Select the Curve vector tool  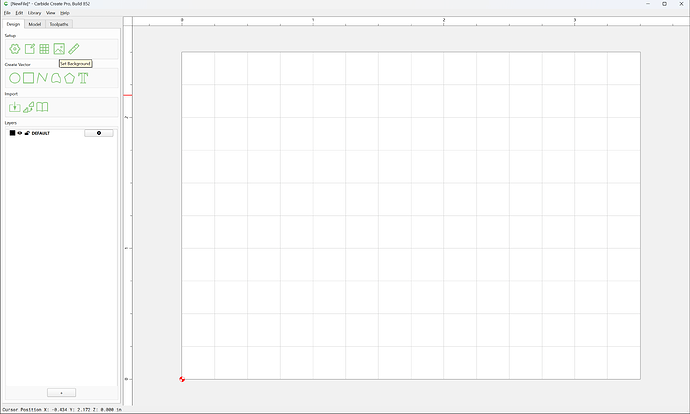(56, 78)
